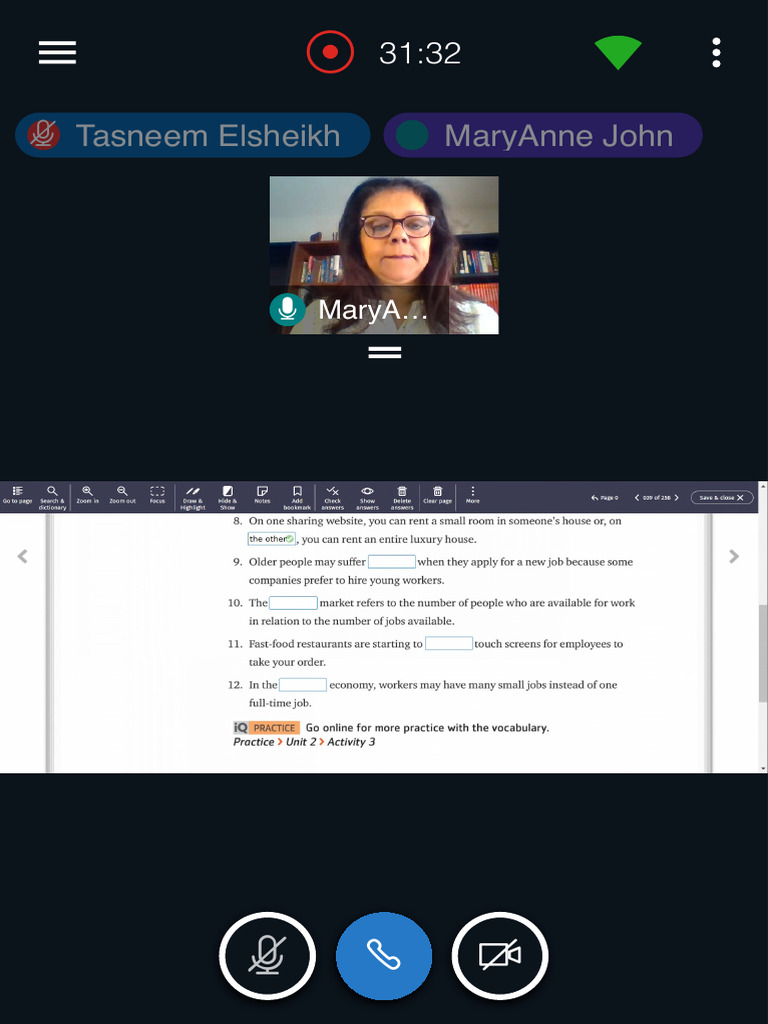Screen dimensions: 768x1024
Task: Click Check answers
Action: [332, 497]
